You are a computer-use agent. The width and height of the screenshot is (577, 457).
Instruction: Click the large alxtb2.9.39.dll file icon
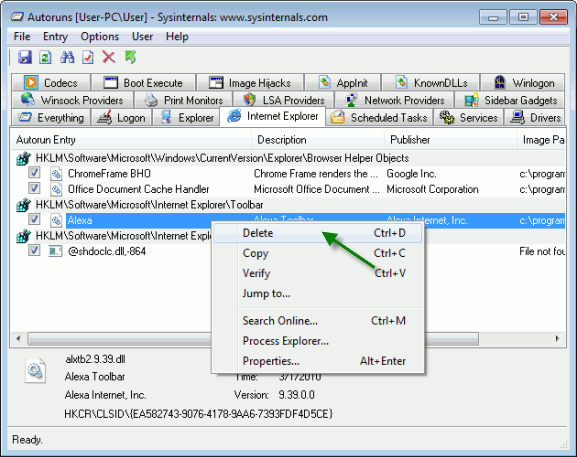point(35,371)
